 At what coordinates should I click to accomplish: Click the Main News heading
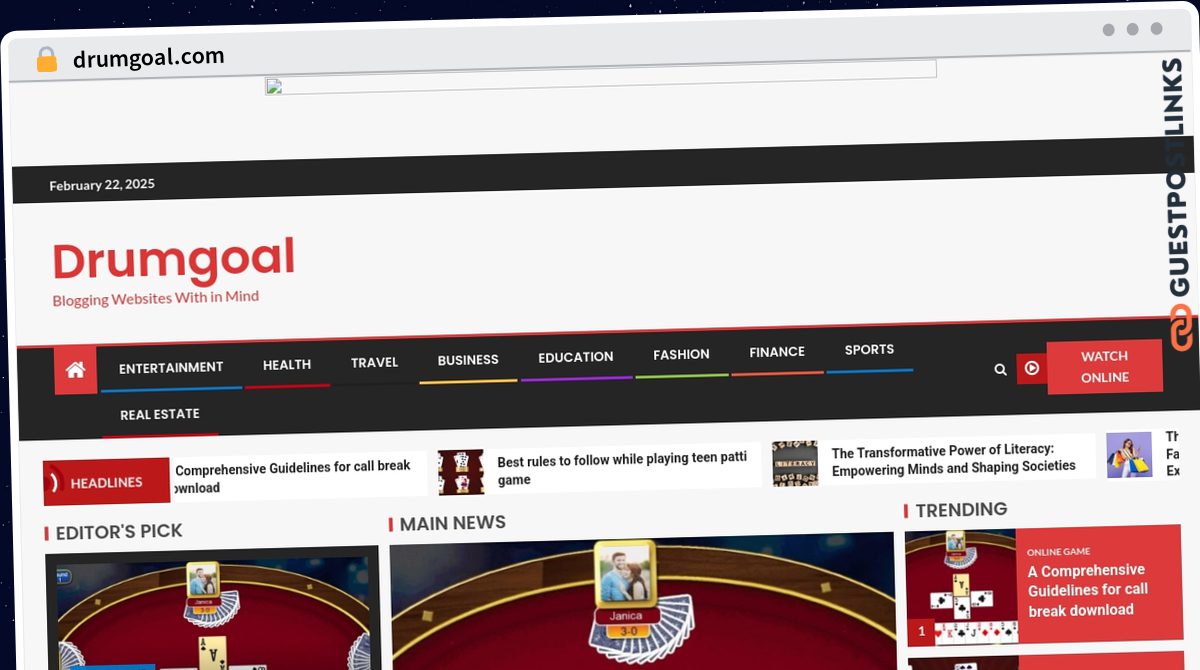click(x=453, y=523)
